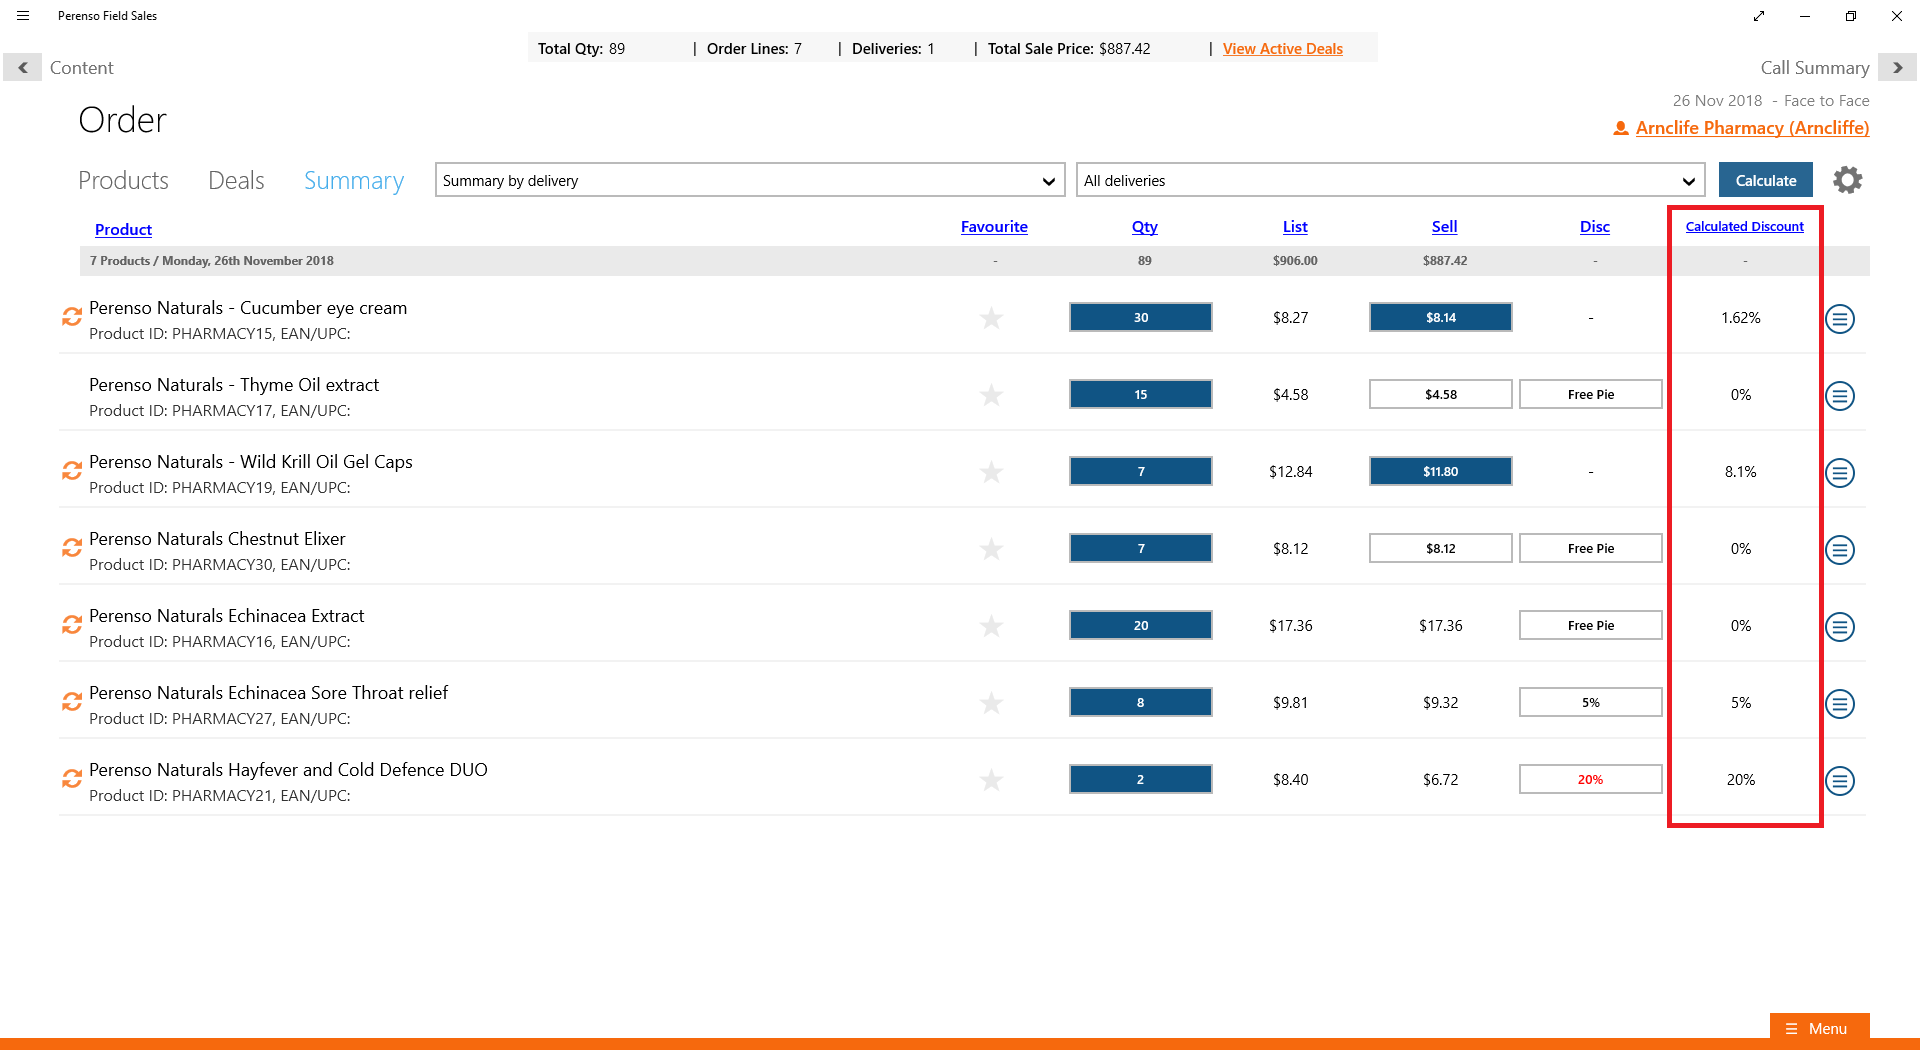1920x1050 pixels.
Task: Edit quantity 2 for Hayfever and Cold Defence DUO
Action: [1140, 779]
